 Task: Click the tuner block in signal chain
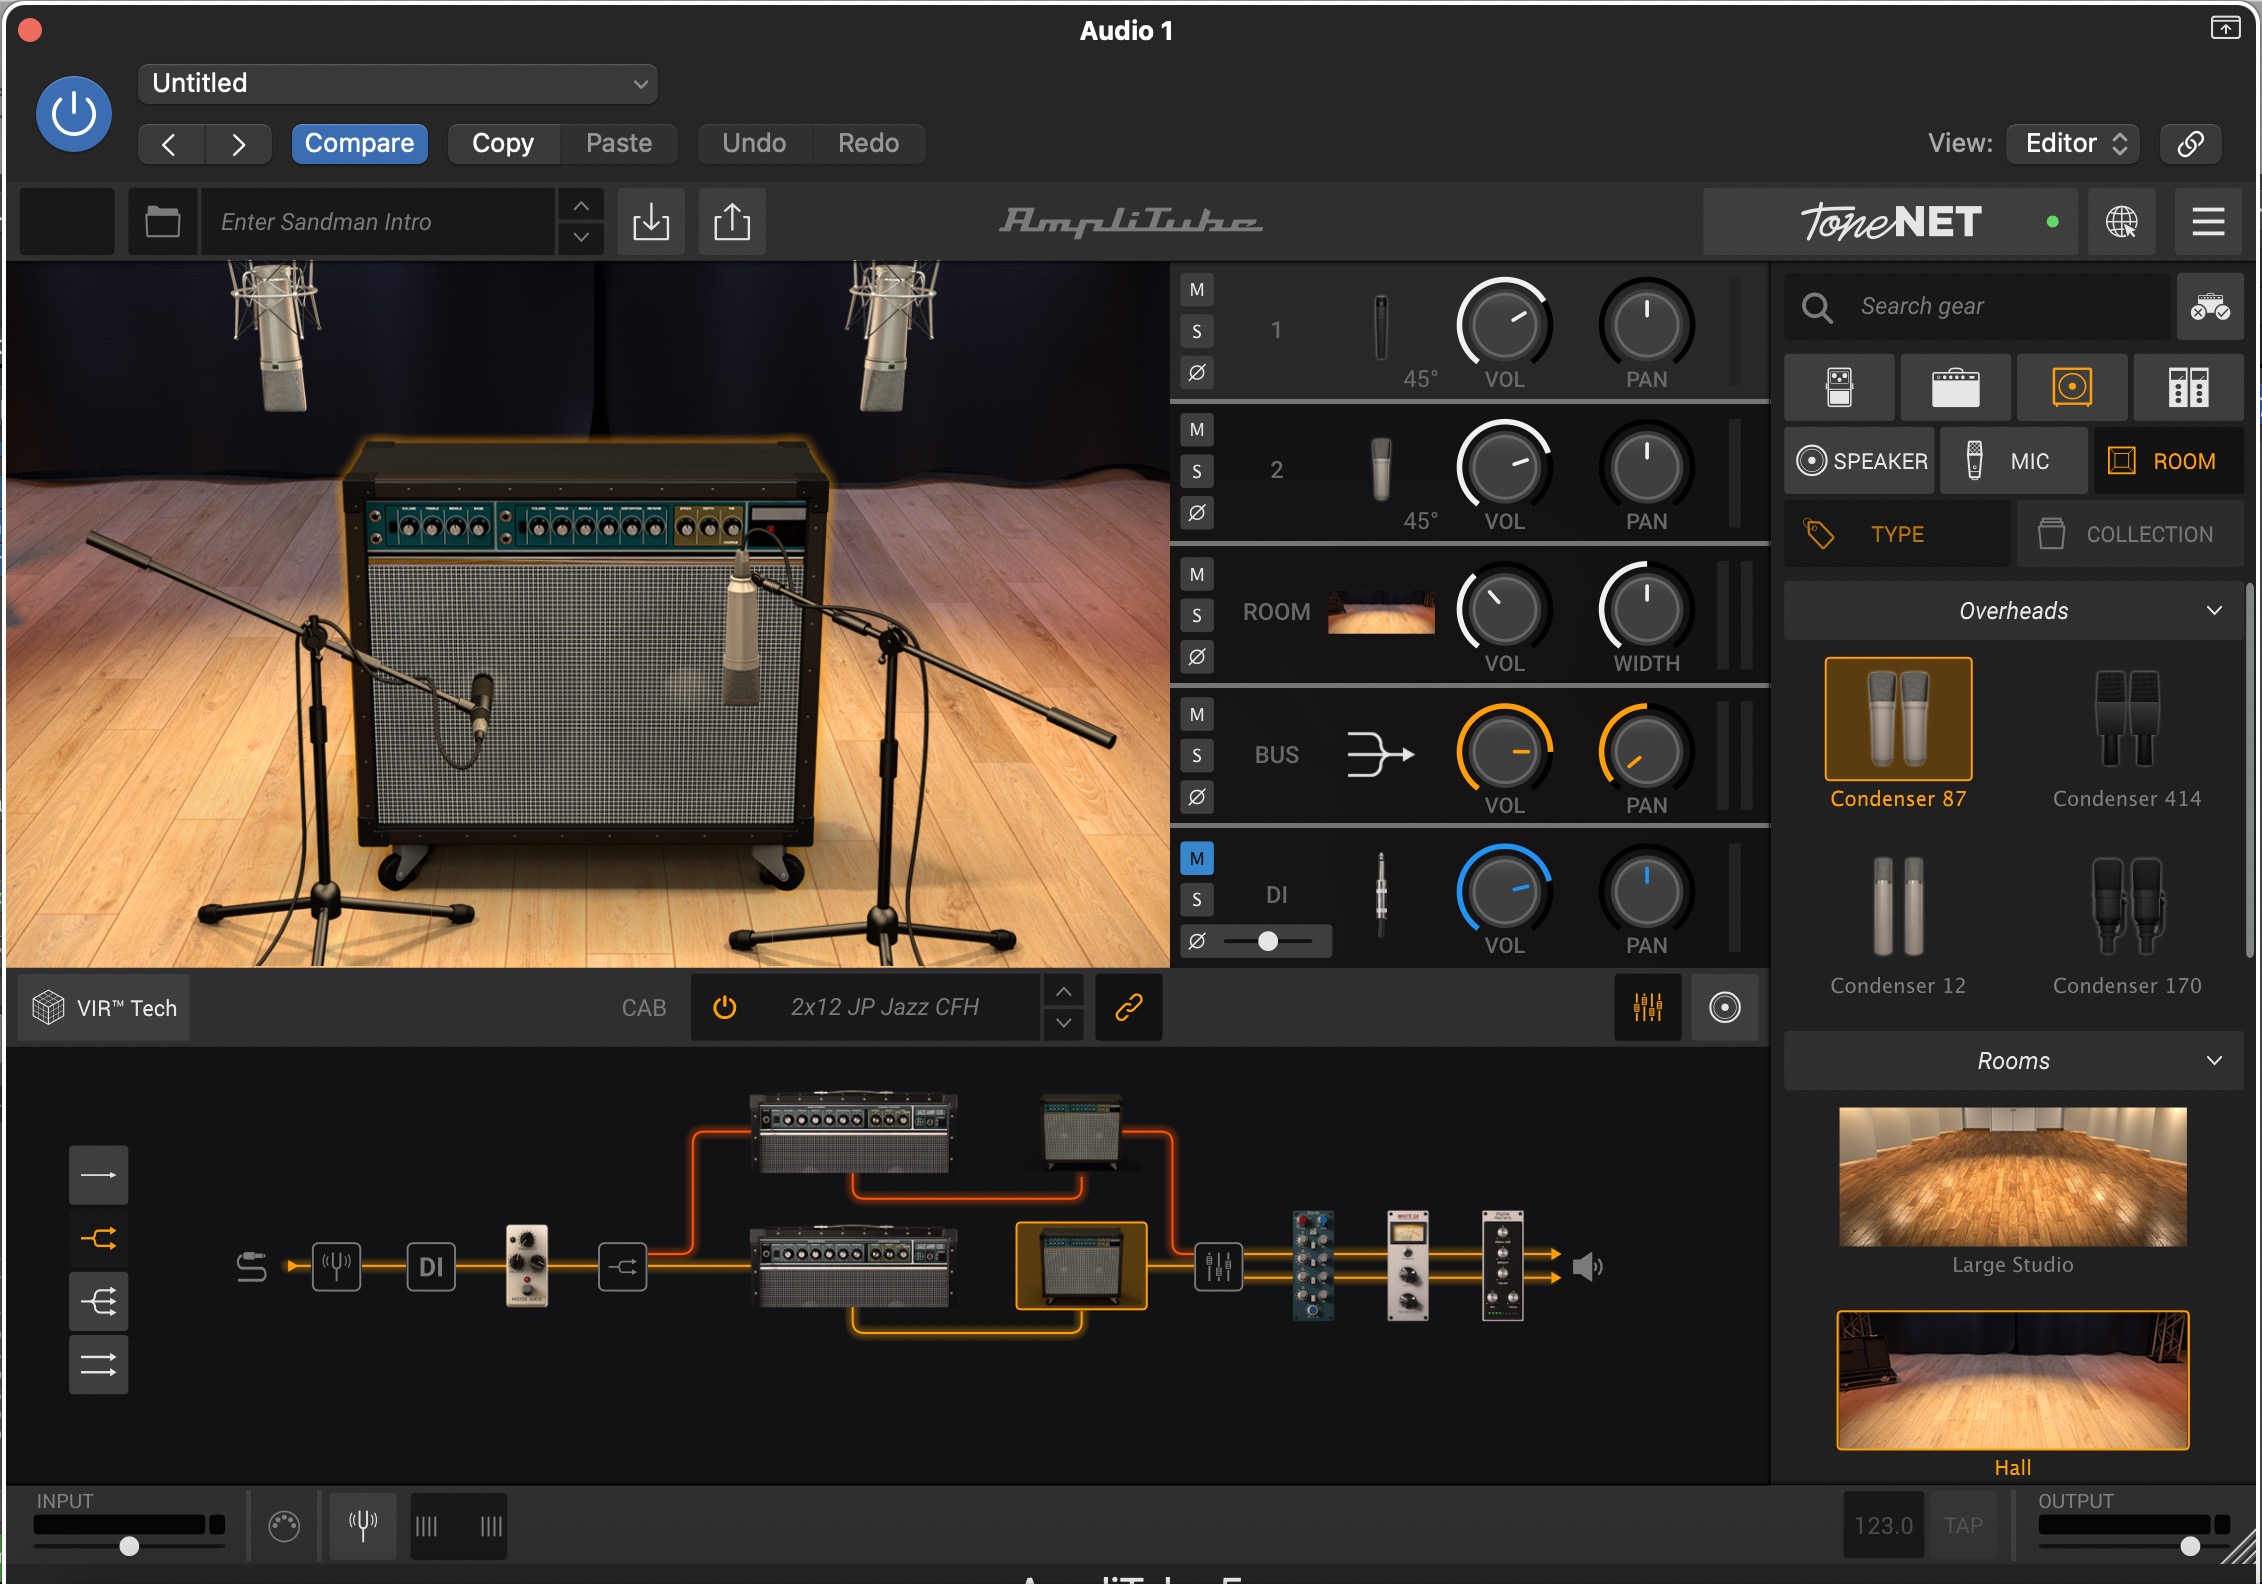click(x=336, y=1266)
